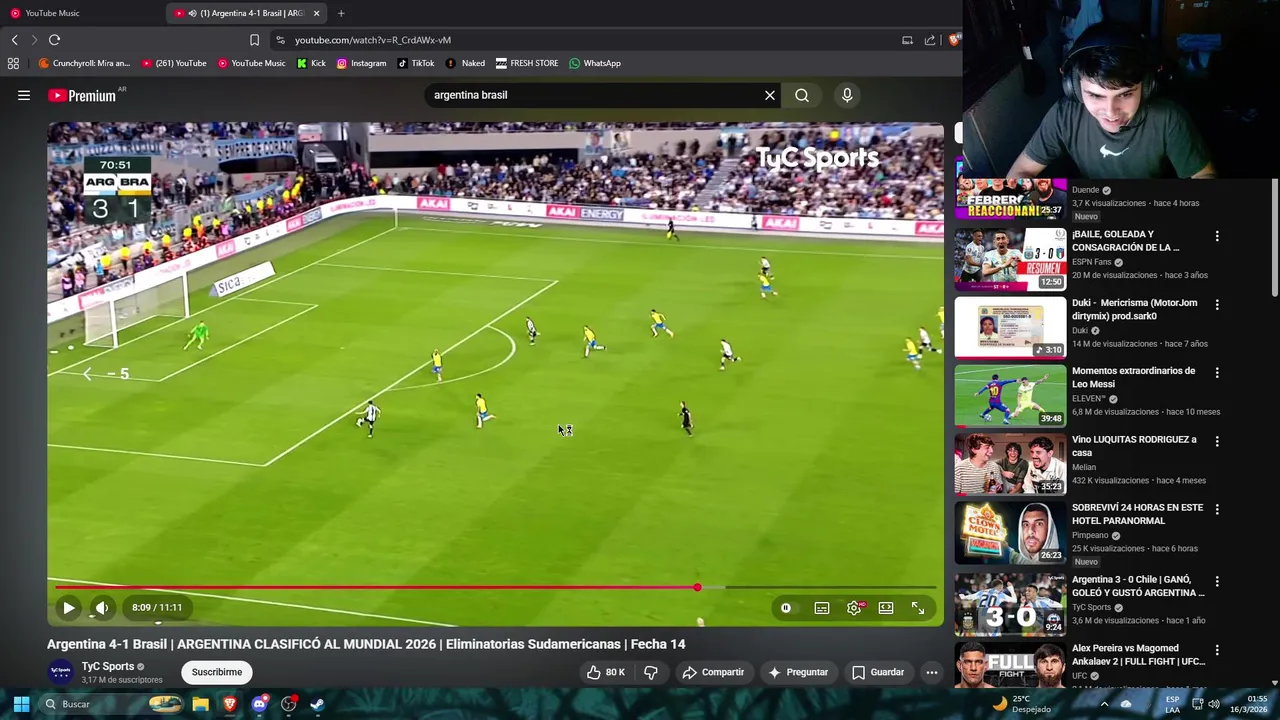Open Instagram bookmark
The image size is (1280, 720).
click(x=361, y=63)
